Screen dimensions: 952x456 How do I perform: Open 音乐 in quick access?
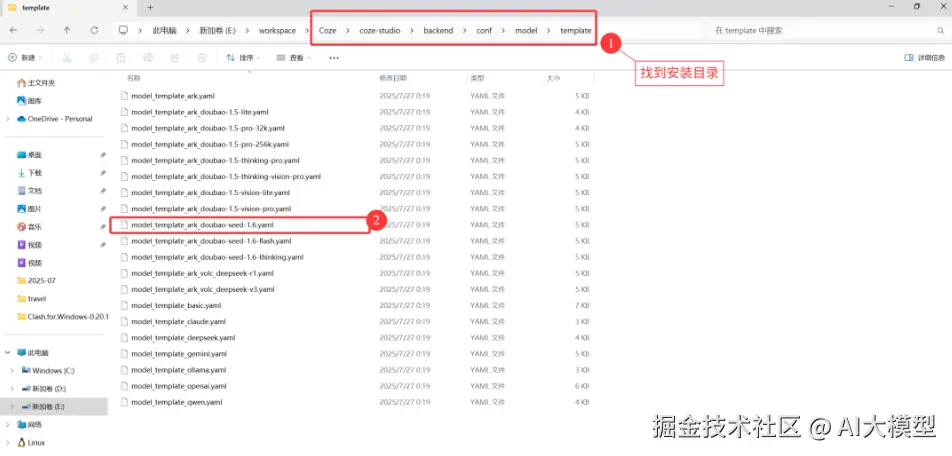point(30,226)
